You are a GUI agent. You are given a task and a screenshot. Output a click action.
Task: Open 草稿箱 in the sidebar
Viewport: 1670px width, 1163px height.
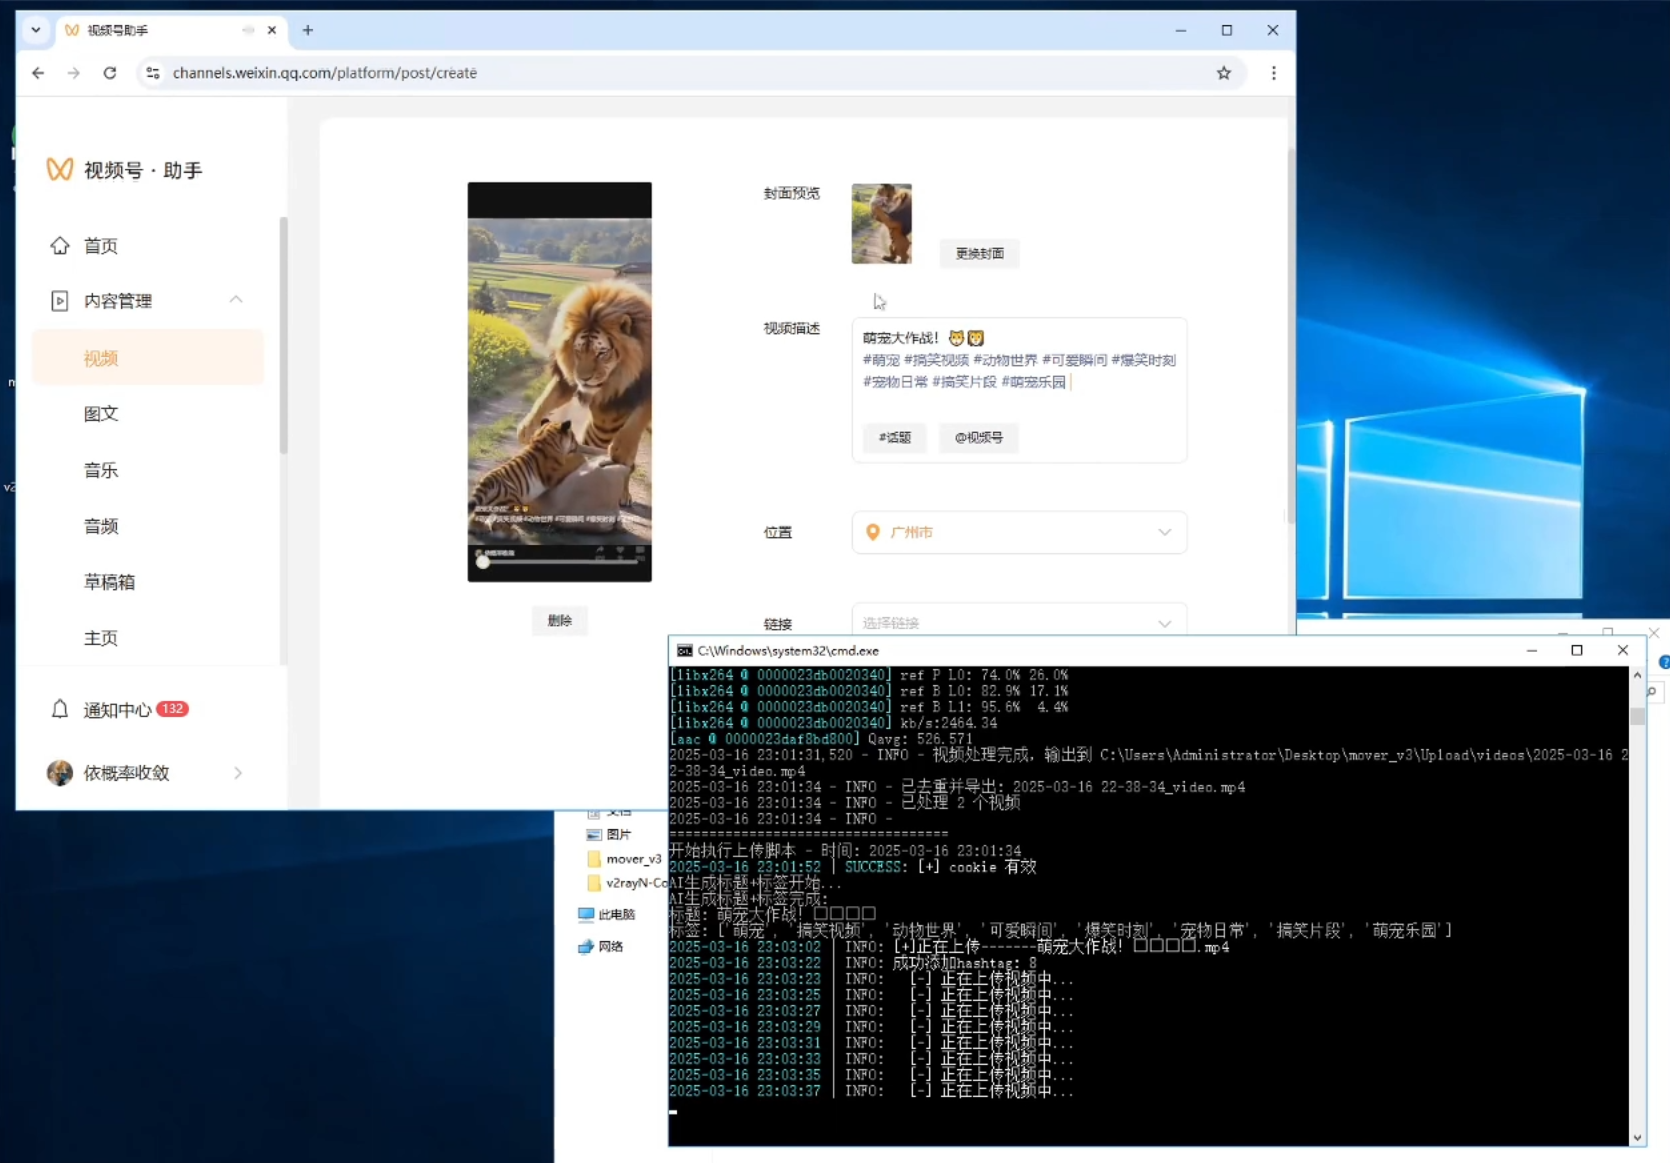109,582
